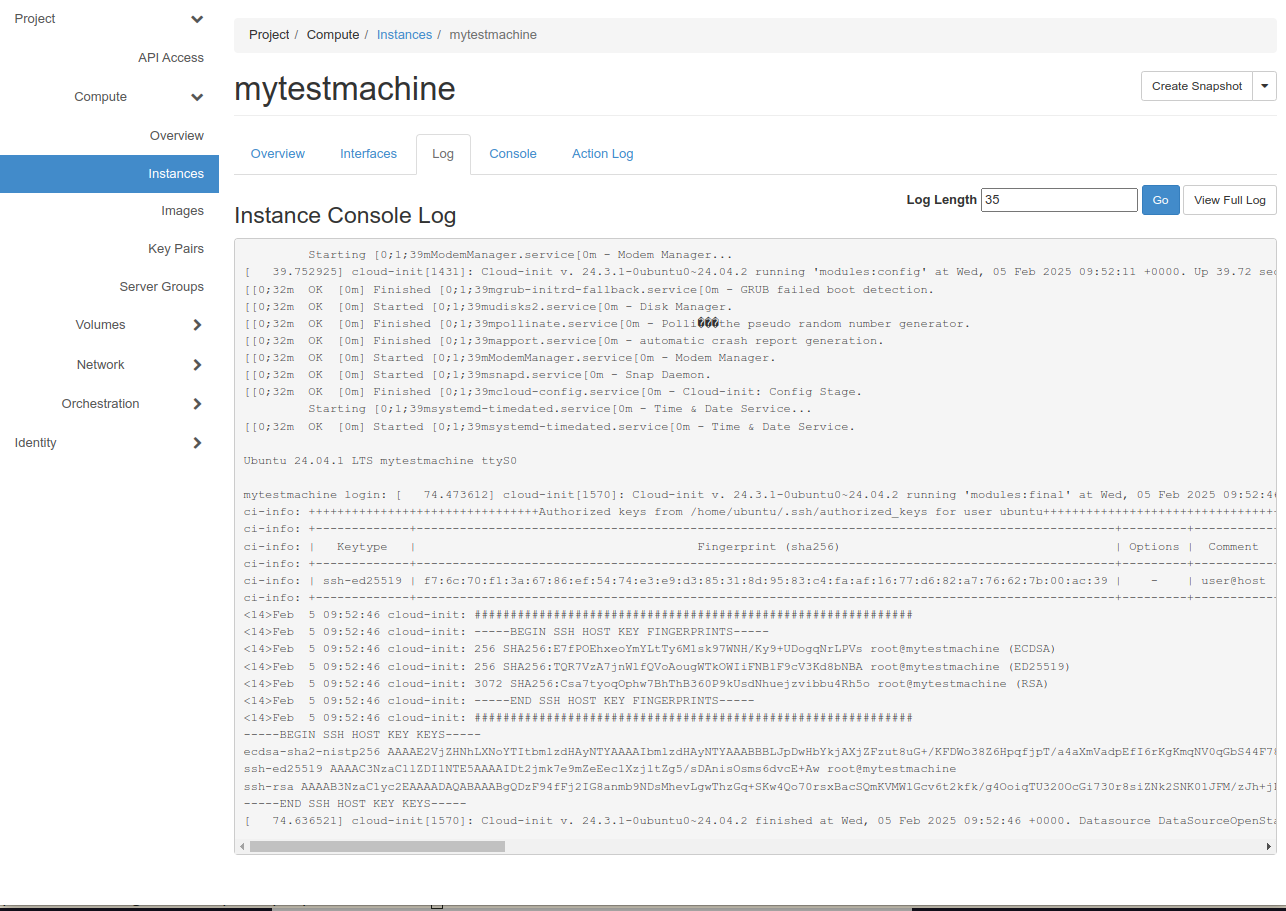Click the ED25519 fingerprint log line
The height and width of the screenshot is (911, 1286).
(x=657, y=666)
